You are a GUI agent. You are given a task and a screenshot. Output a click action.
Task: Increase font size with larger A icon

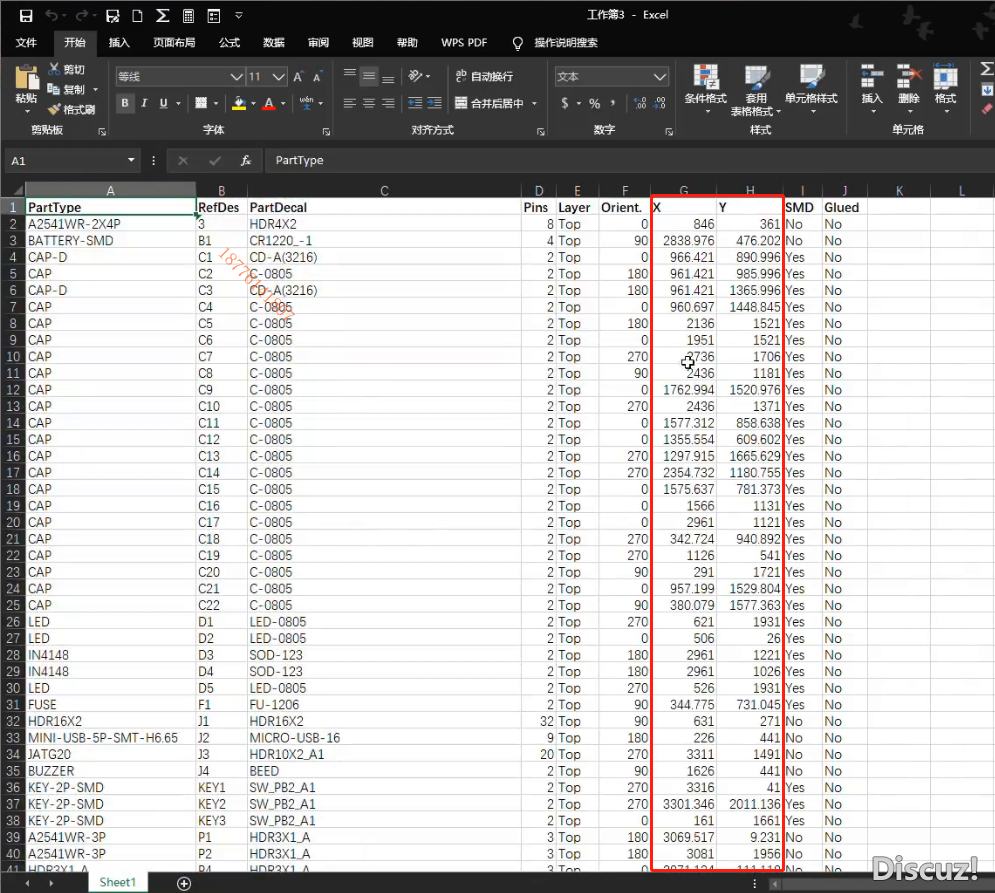tap(298, 77)
